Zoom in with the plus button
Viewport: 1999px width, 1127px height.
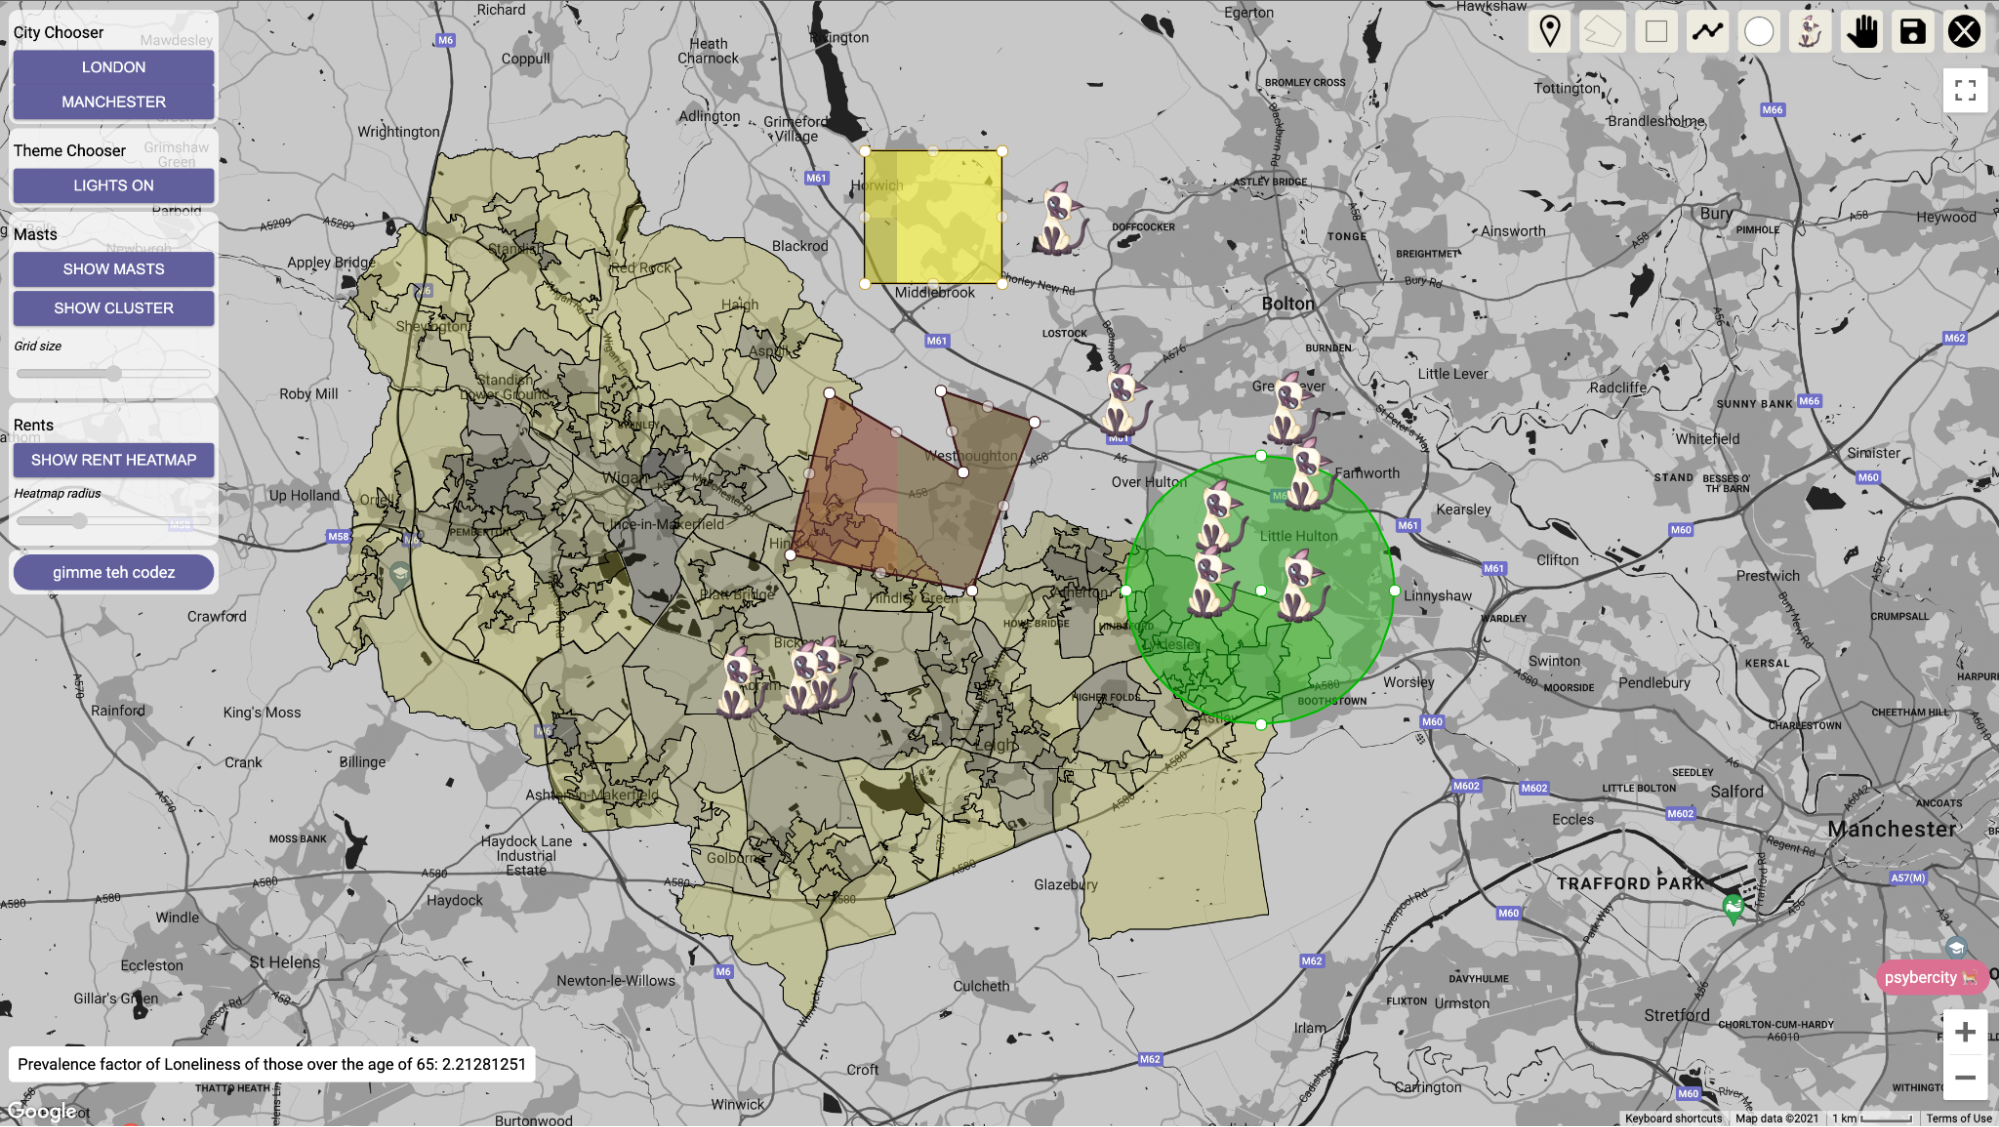tap(1964, 1032)
